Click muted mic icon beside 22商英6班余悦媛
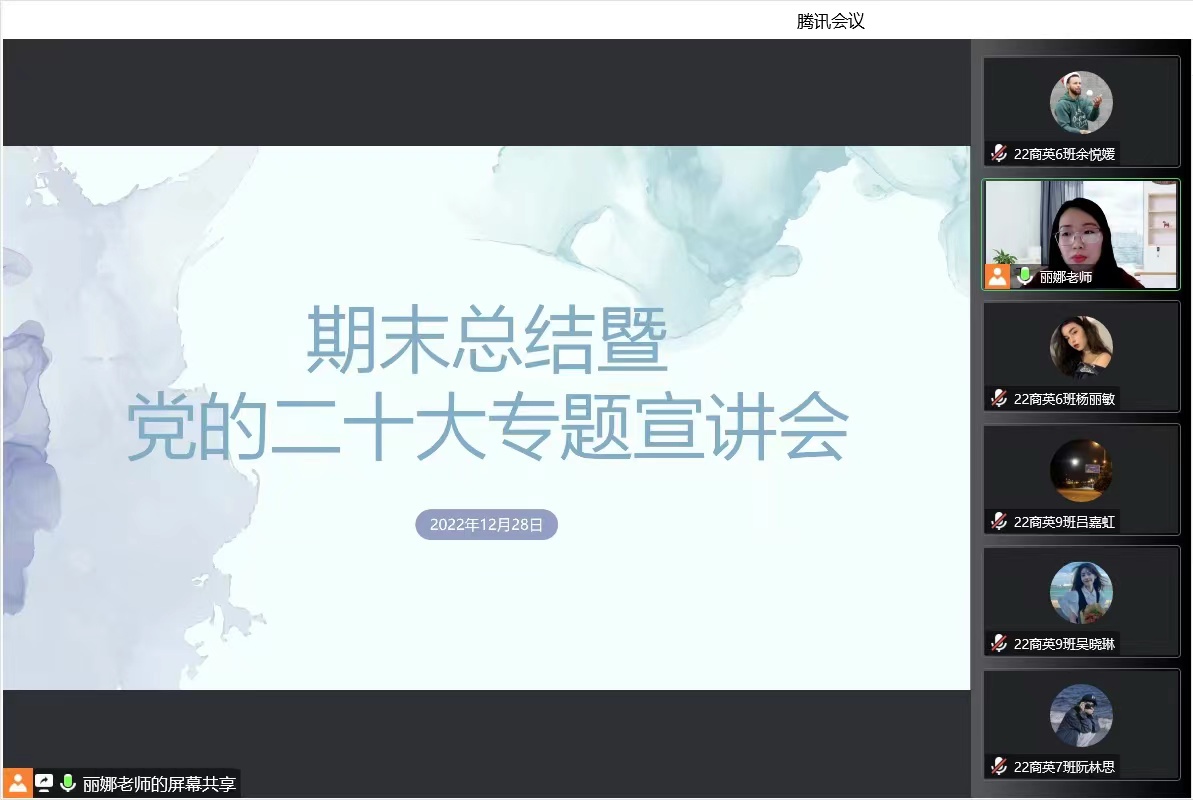The width and height of the screenshot is (1193, 800). click(999, 153)
